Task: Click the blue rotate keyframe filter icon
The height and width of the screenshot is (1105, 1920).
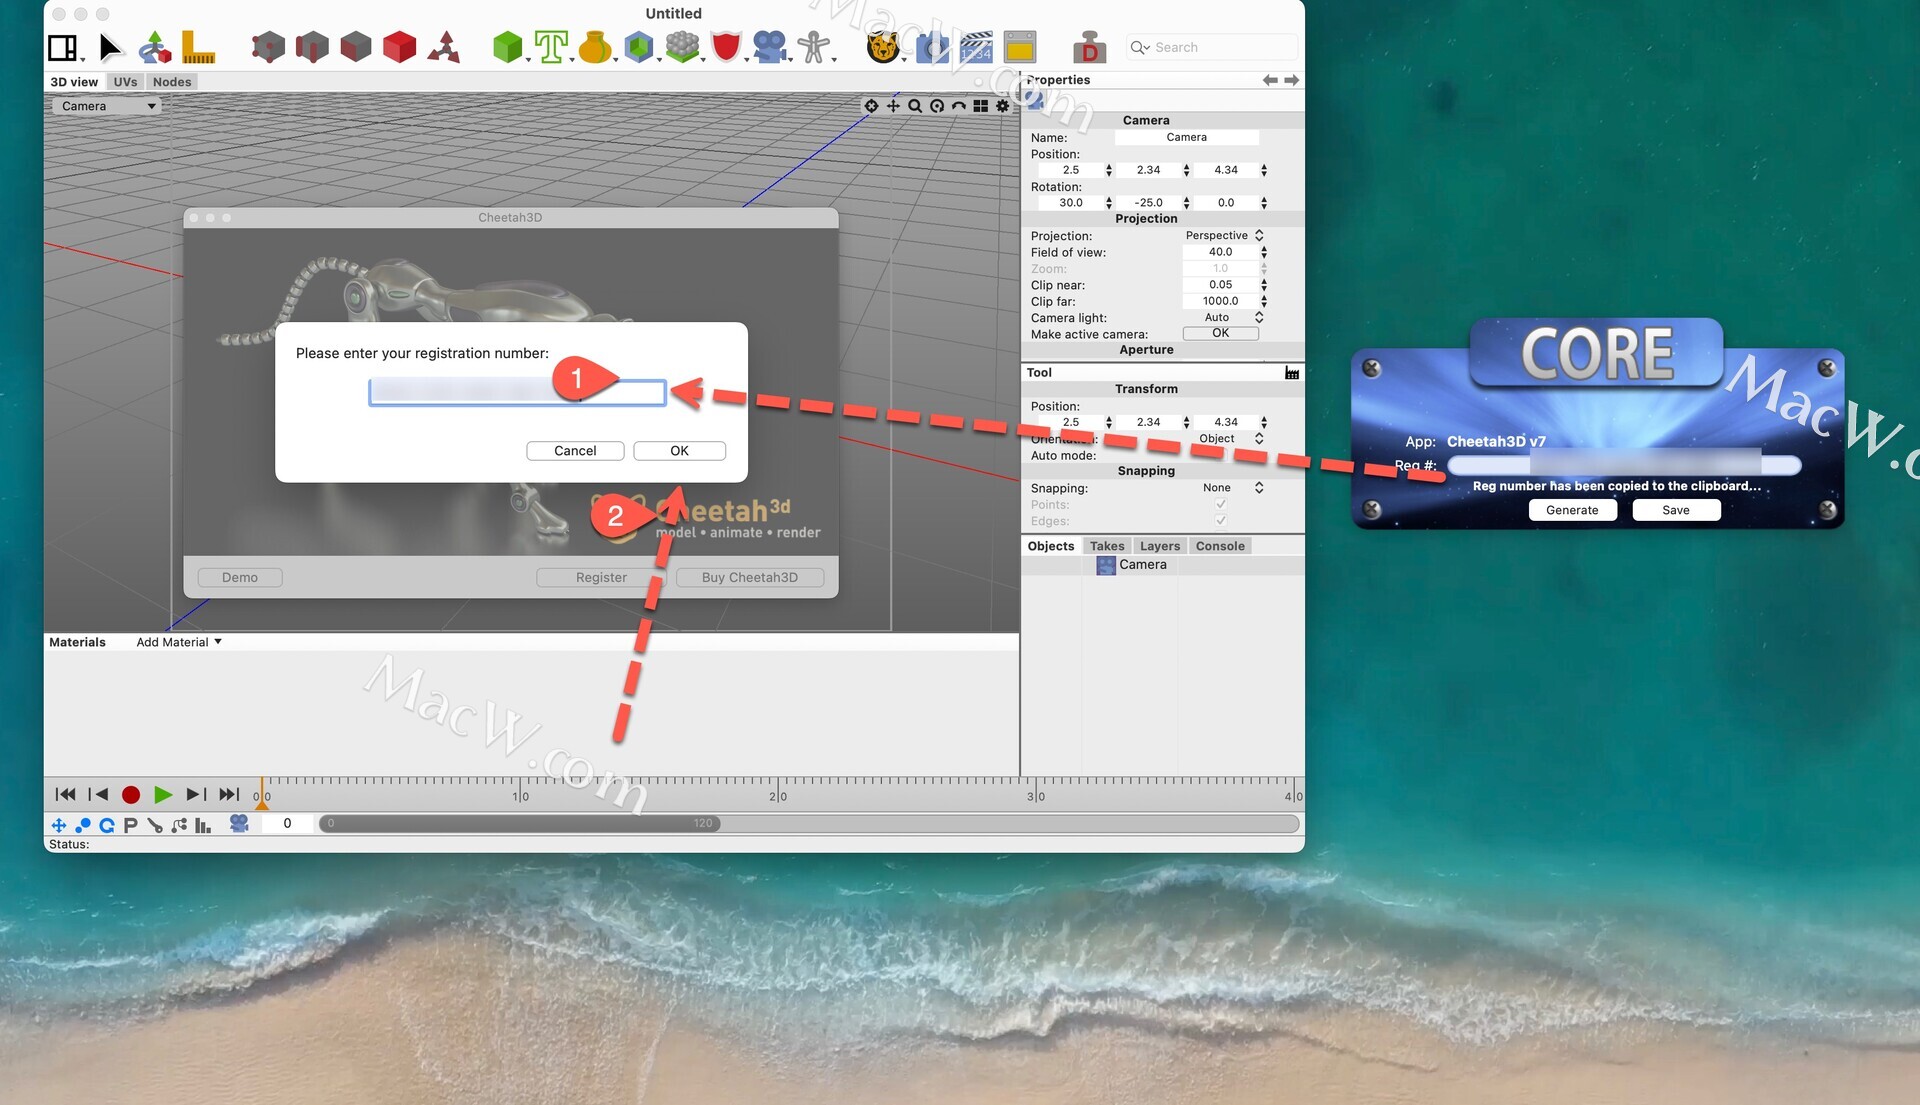Action: [x=107, y=825]
